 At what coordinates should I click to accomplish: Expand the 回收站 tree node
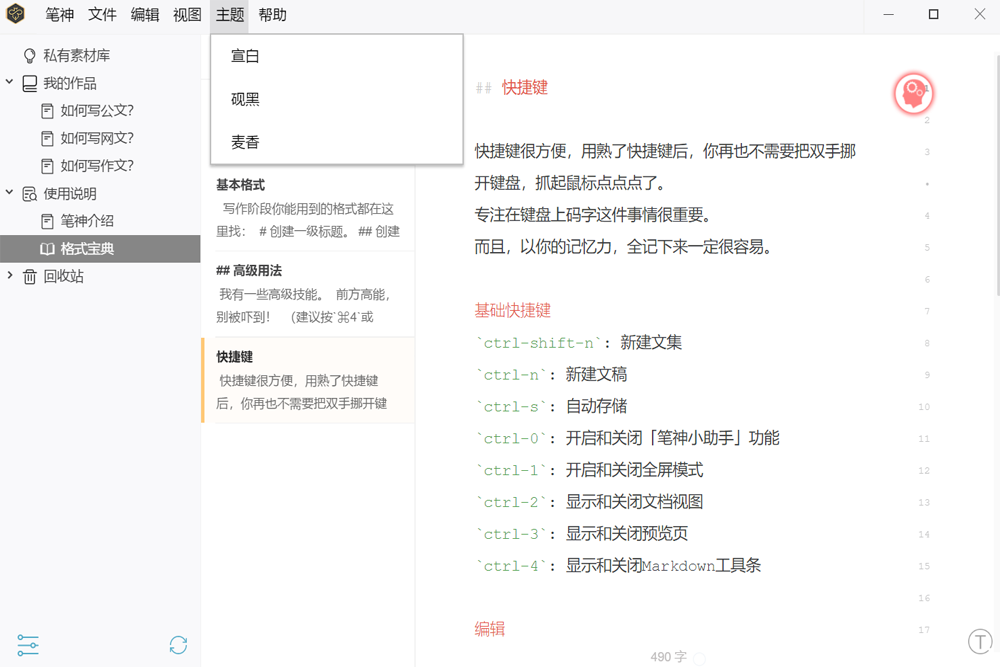point(10,276)
